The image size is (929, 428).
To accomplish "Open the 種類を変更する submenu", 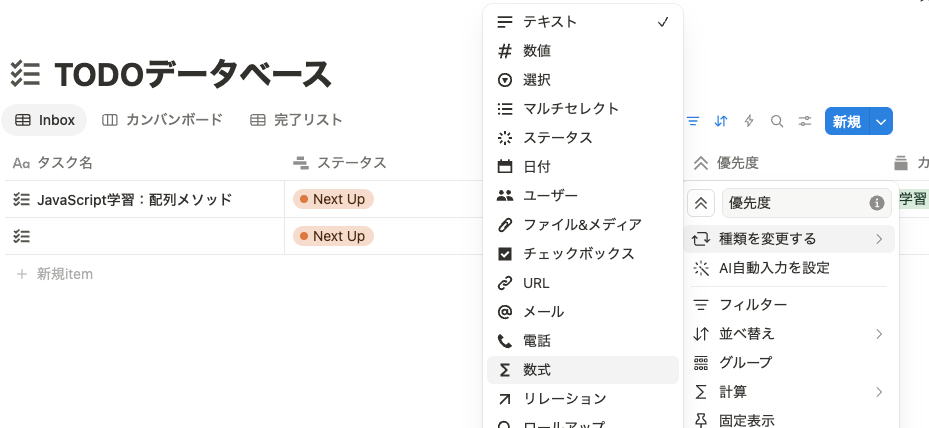I will (x=789, y=239).
